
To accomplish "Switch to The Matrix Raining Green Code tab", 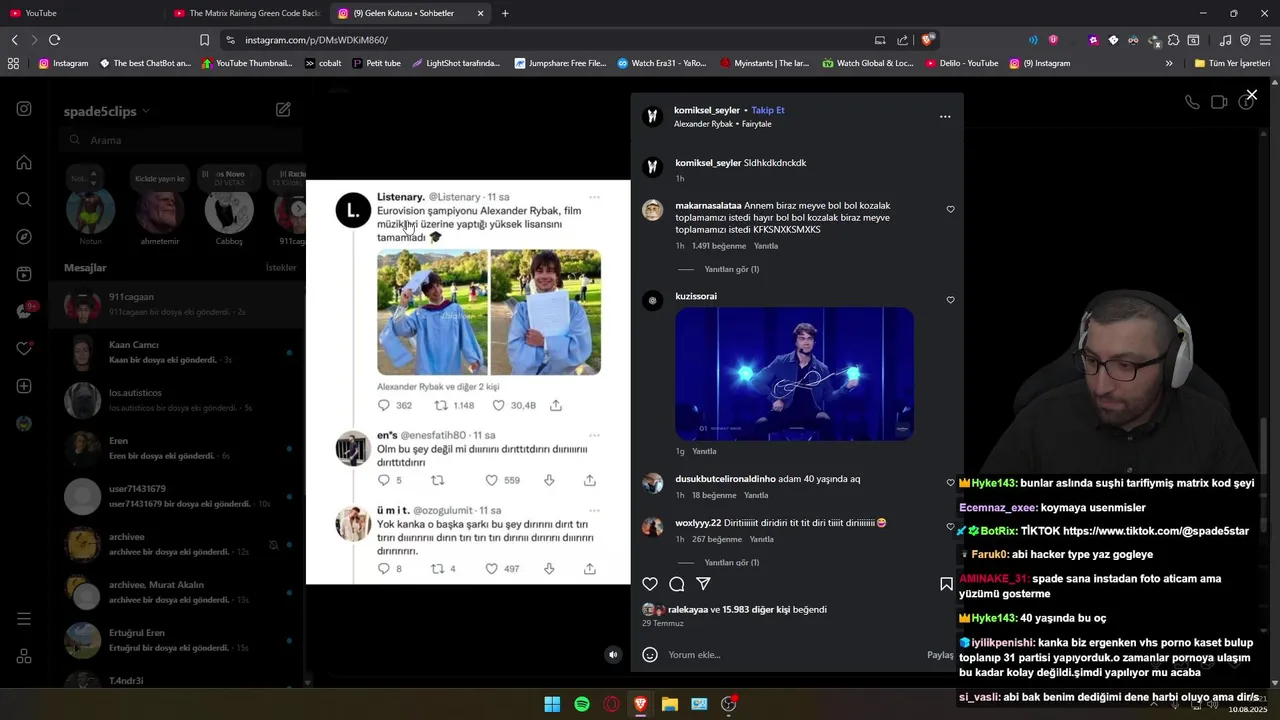I will pyautogui.click(x=247, y=13).
